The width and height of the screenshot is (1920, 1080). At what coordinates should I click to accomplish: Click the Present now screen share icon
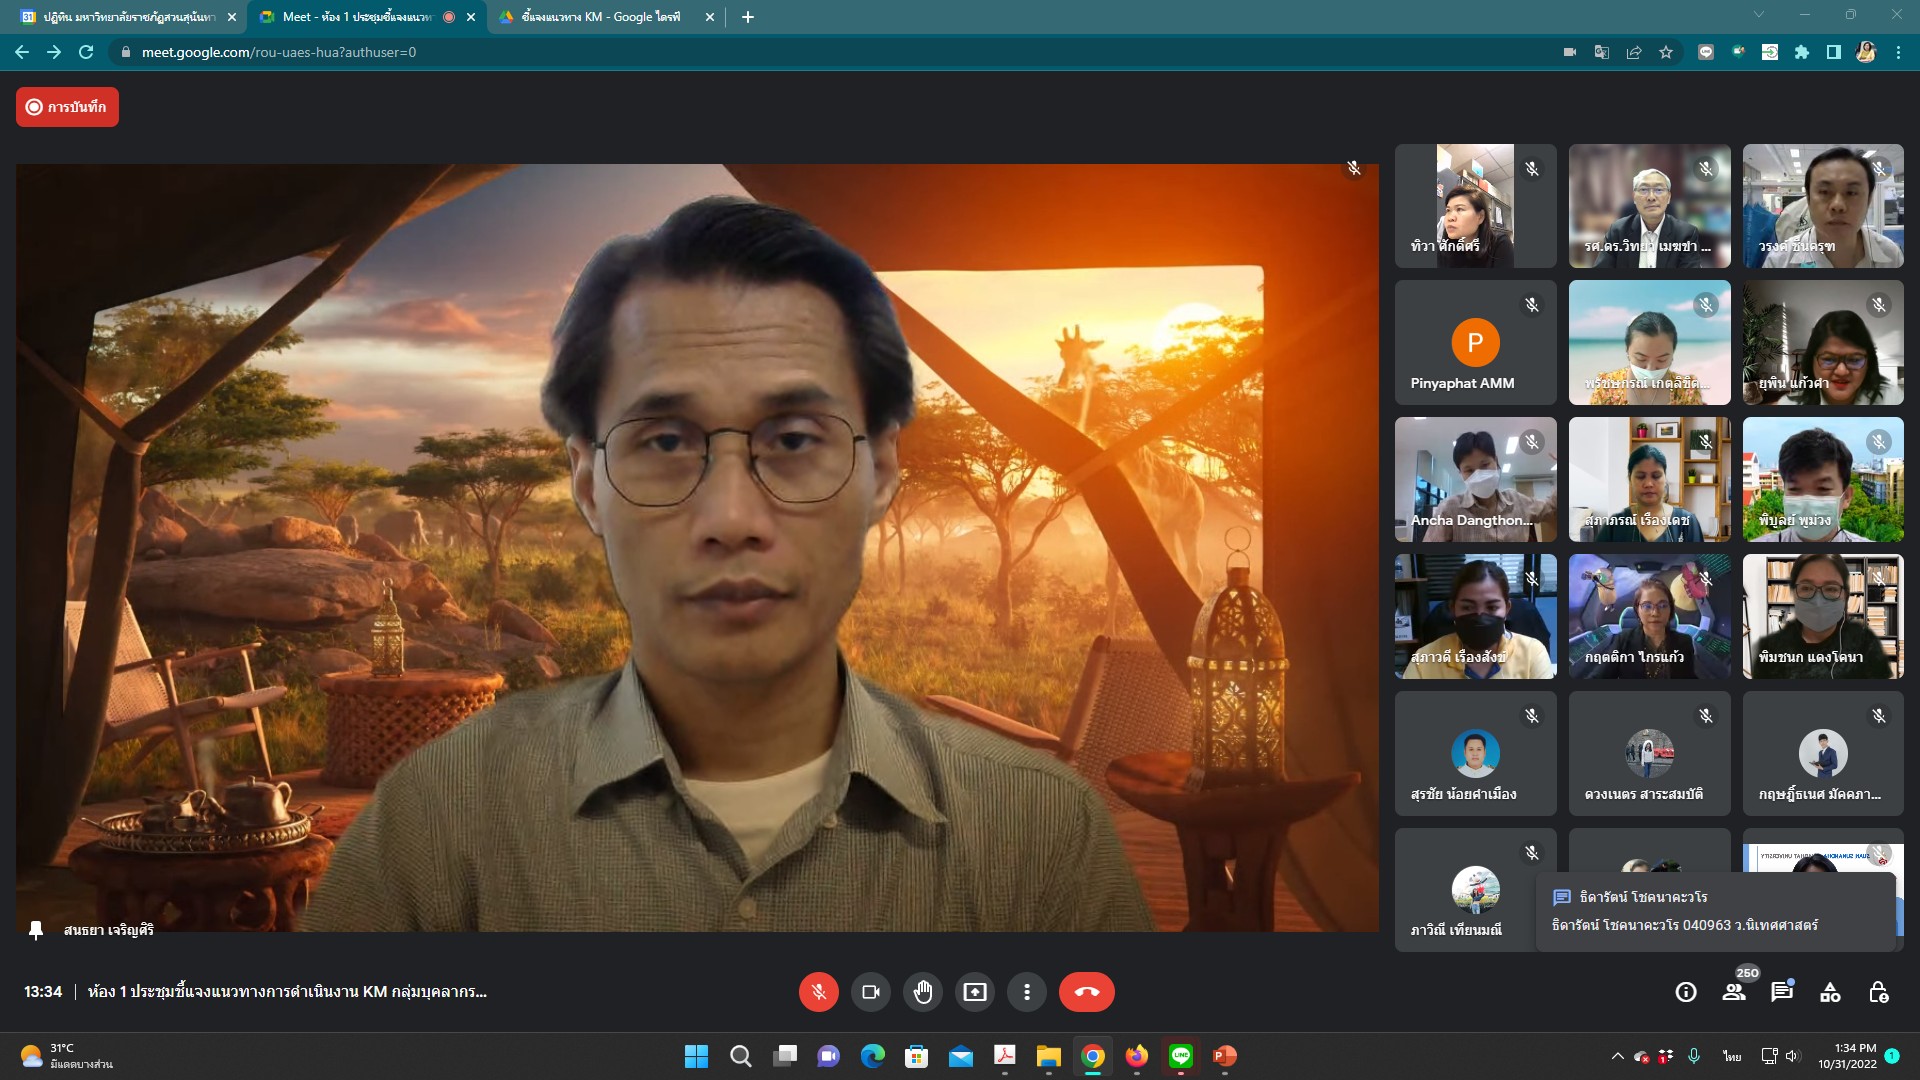[x=974, y=992]
